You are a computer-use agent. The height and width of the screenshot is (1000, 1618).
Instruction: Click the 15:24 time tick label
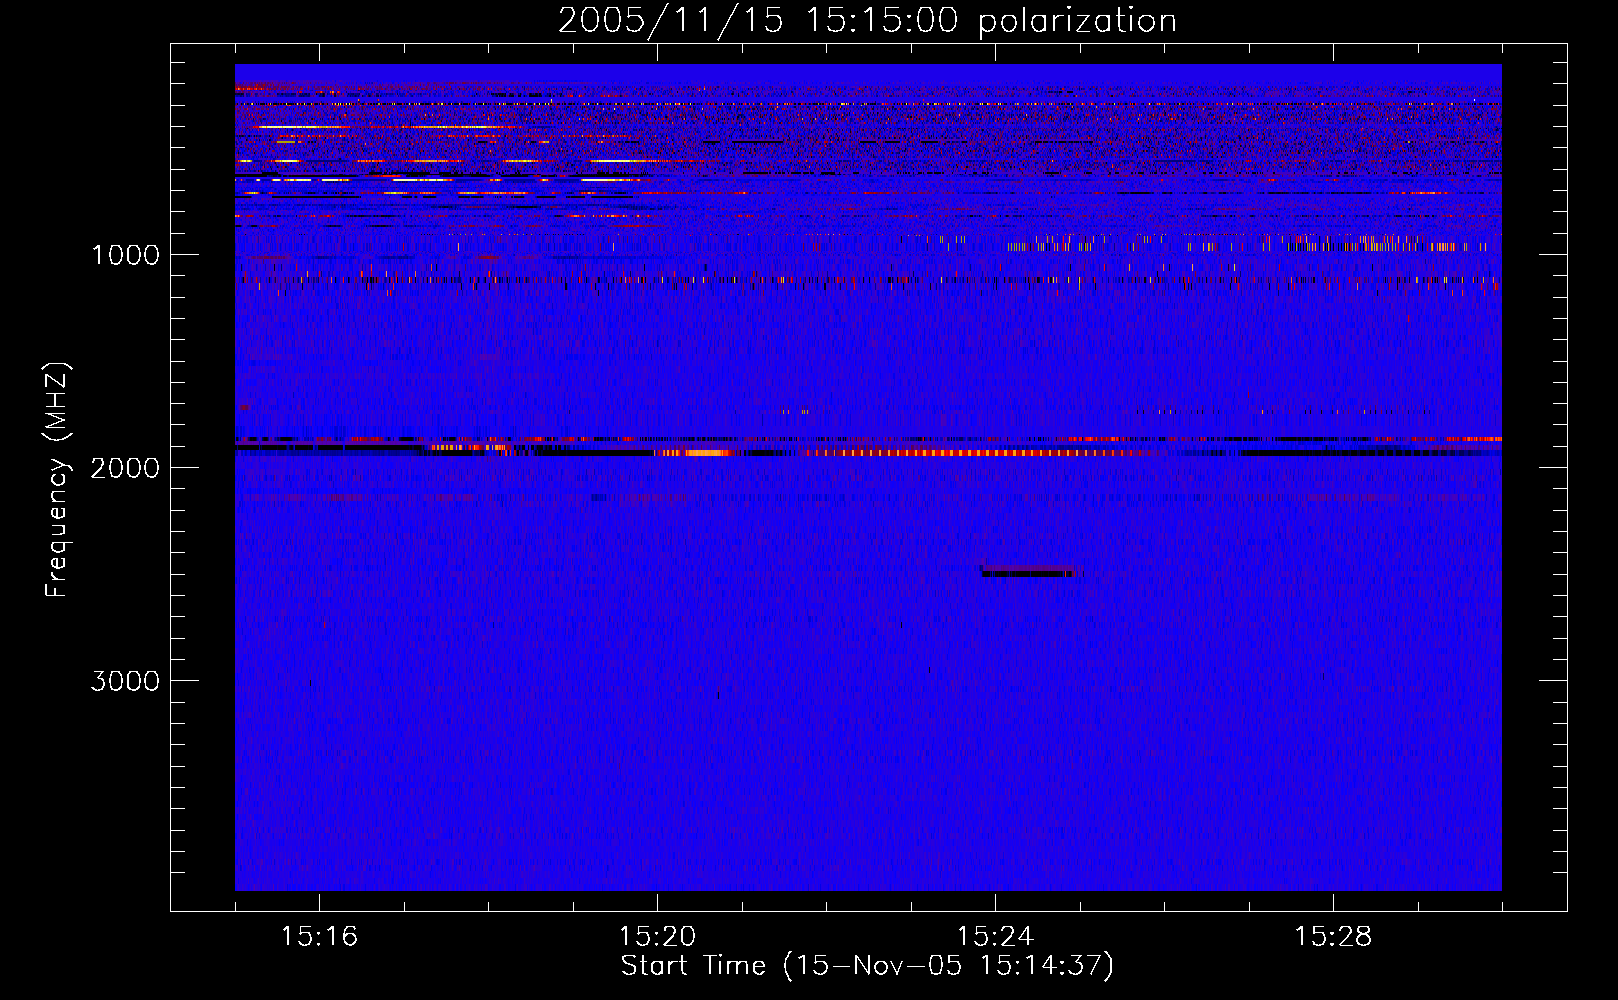[995, 936]
